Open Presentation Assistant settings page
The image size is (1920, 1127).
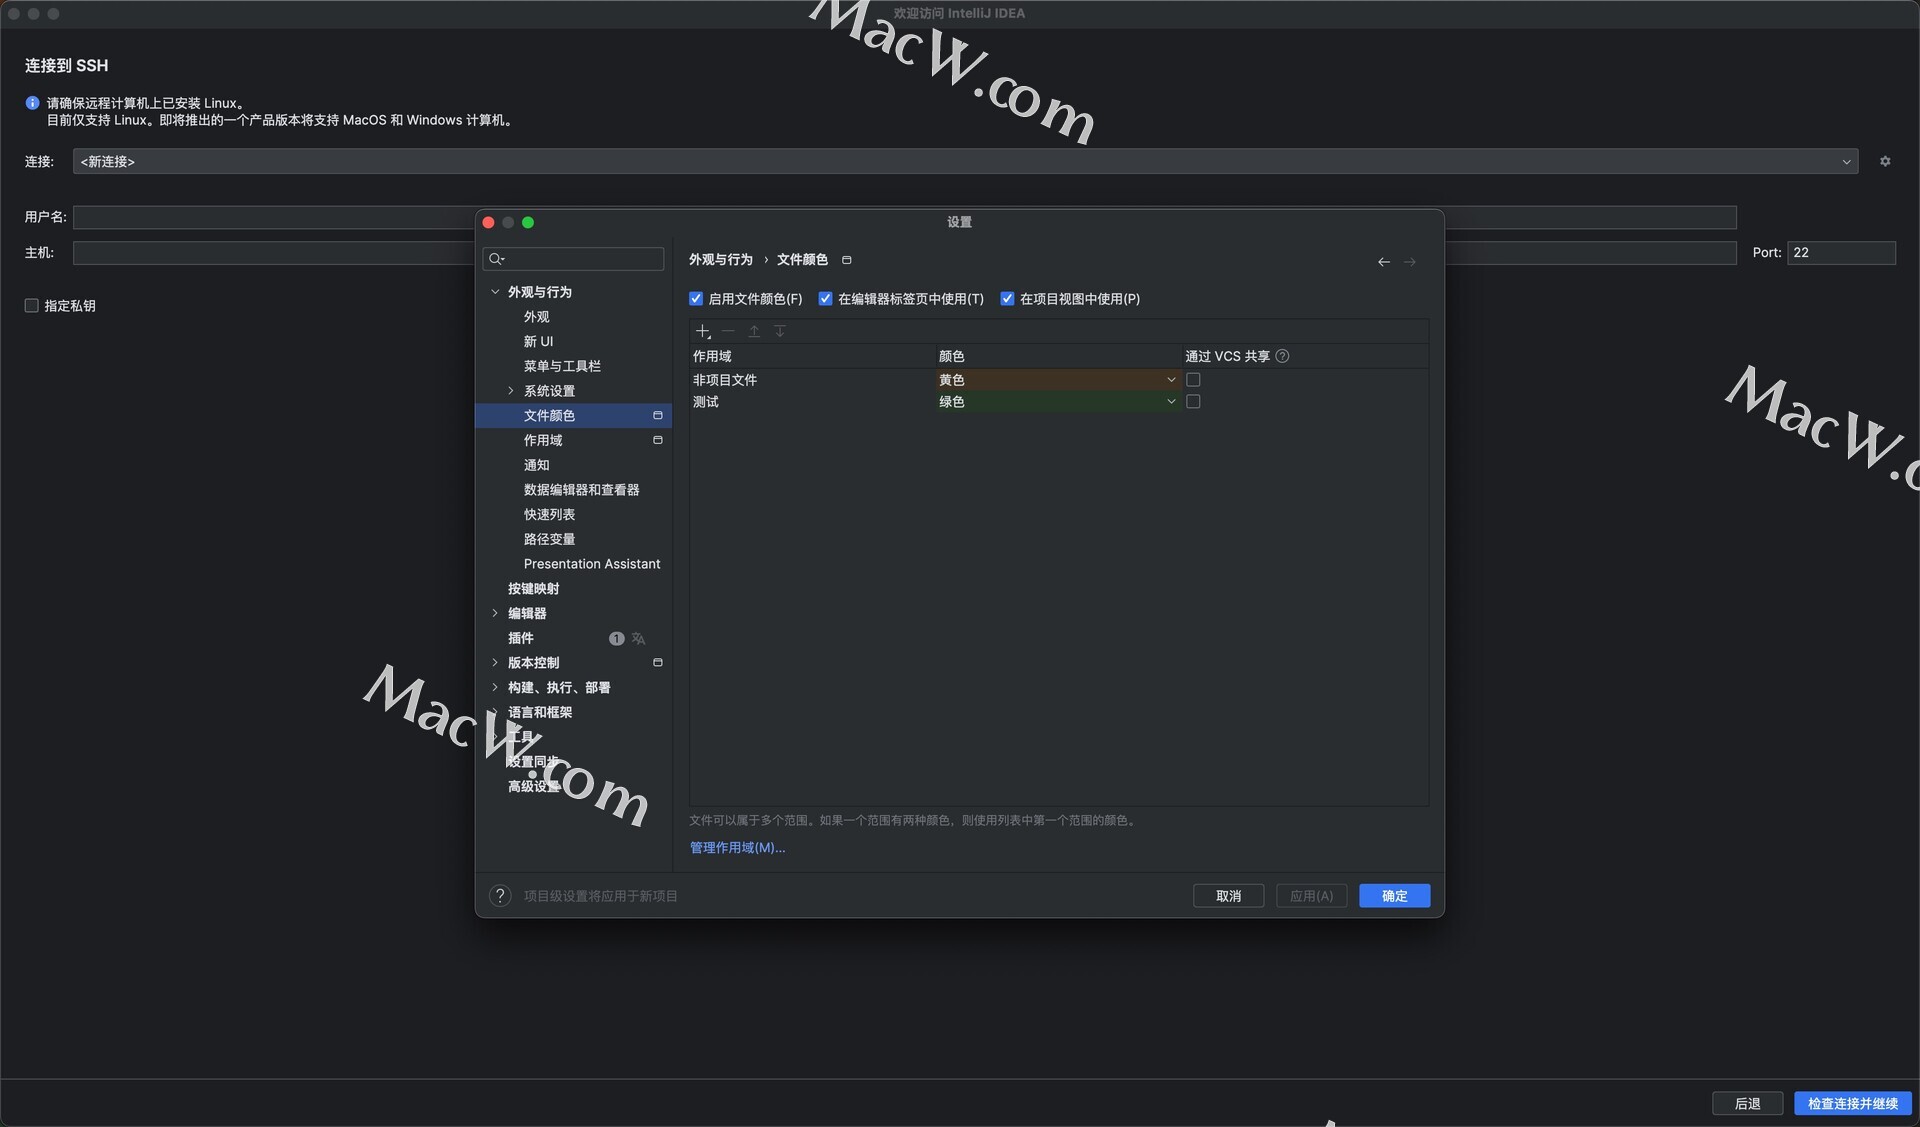click(x=592, y=564)
